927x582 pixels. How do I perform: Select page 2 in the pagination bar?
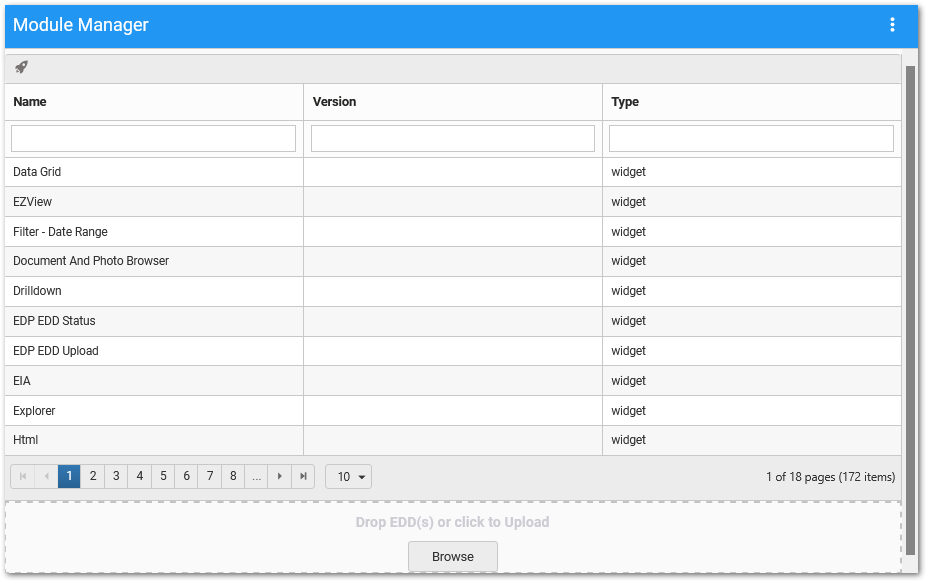pos(92,476)
